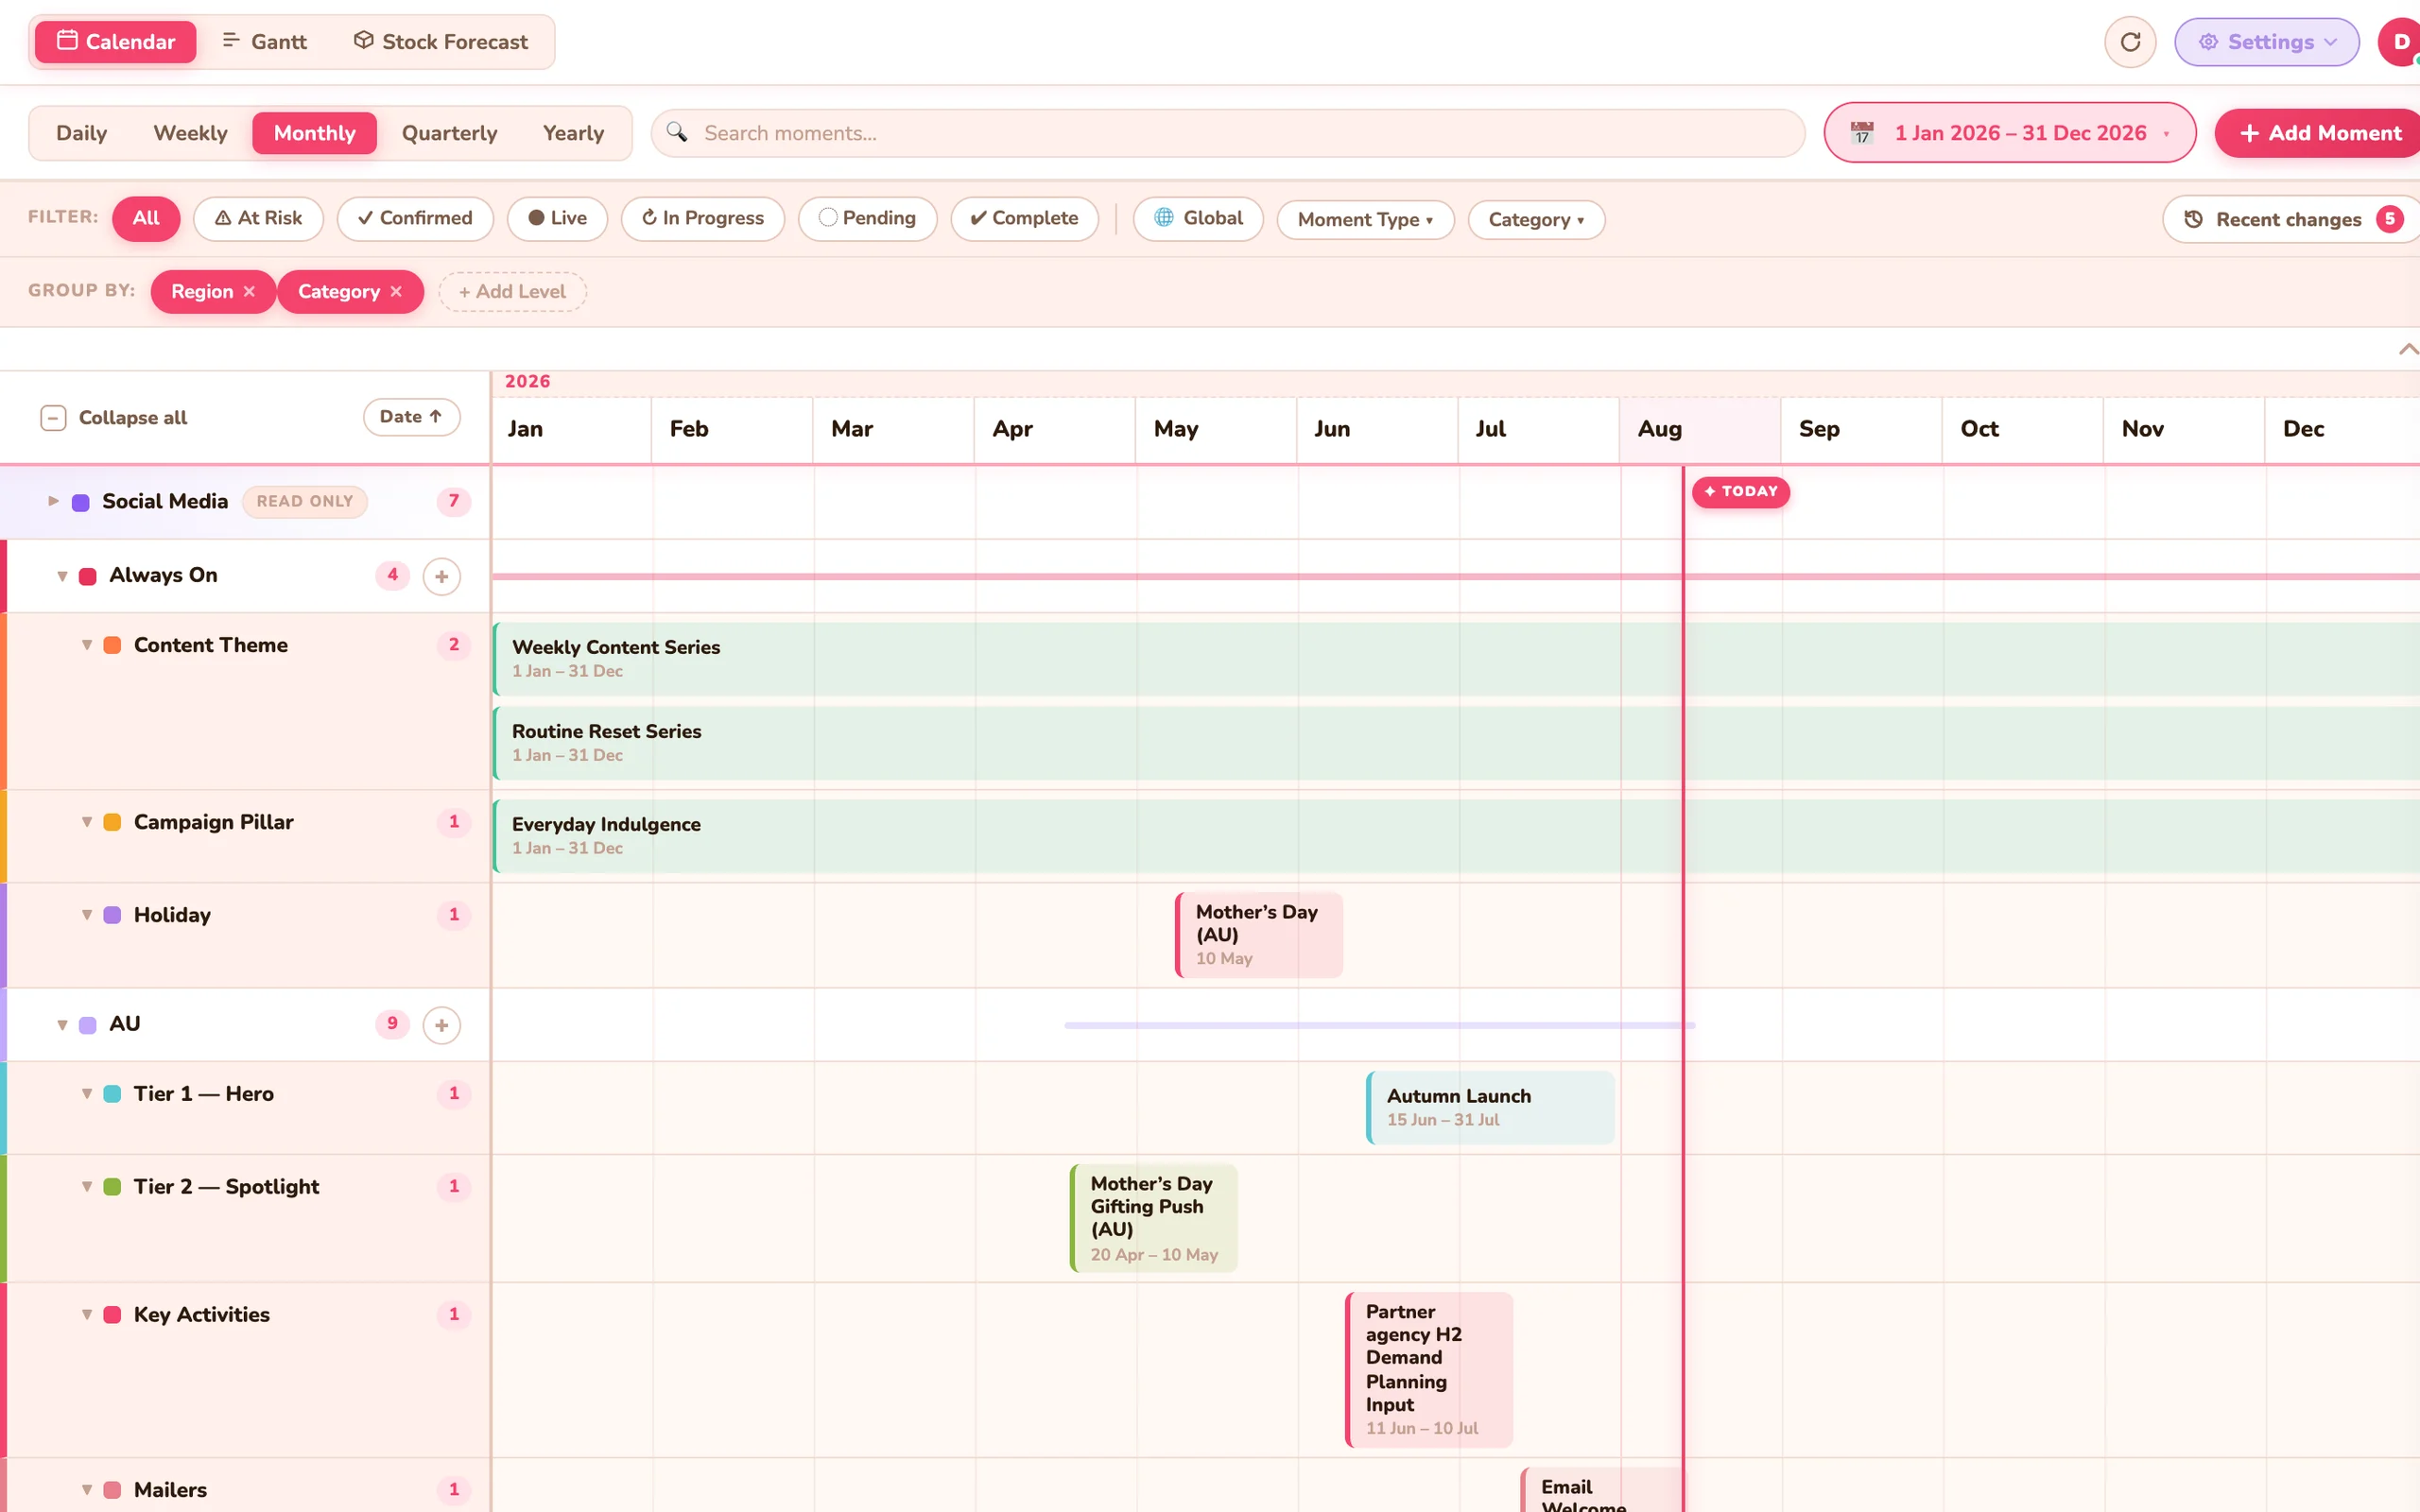Image resolution: width=2420 pixels, height=1512 pixels.
Task: Collapse the Always On group
Action: tap(62, 576)
